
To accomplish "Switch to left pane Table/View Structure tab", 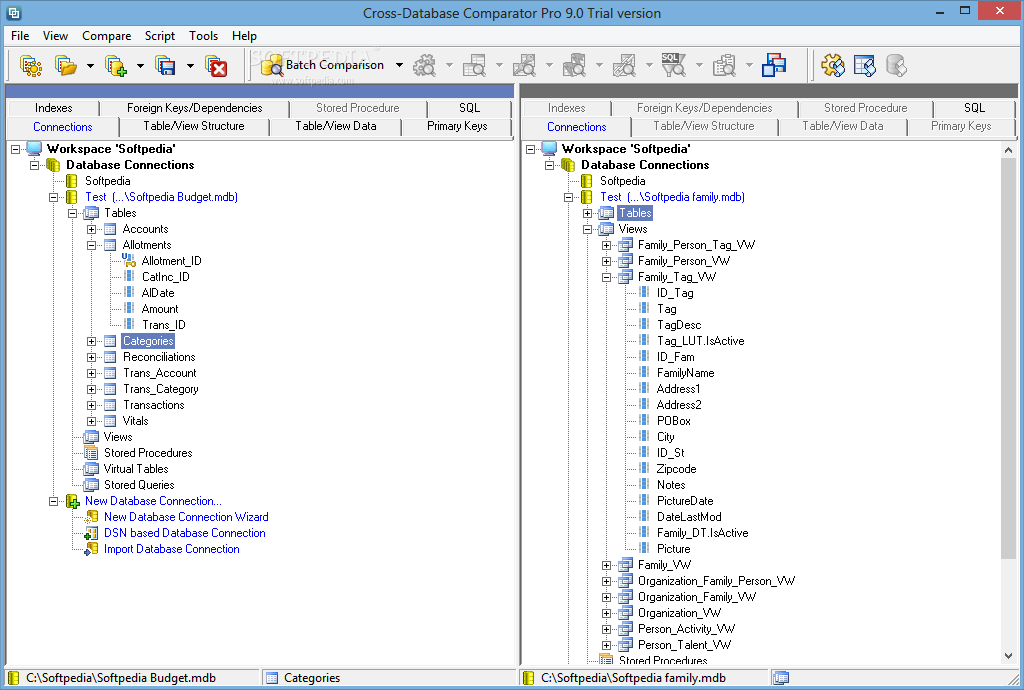I will [194, 126].
